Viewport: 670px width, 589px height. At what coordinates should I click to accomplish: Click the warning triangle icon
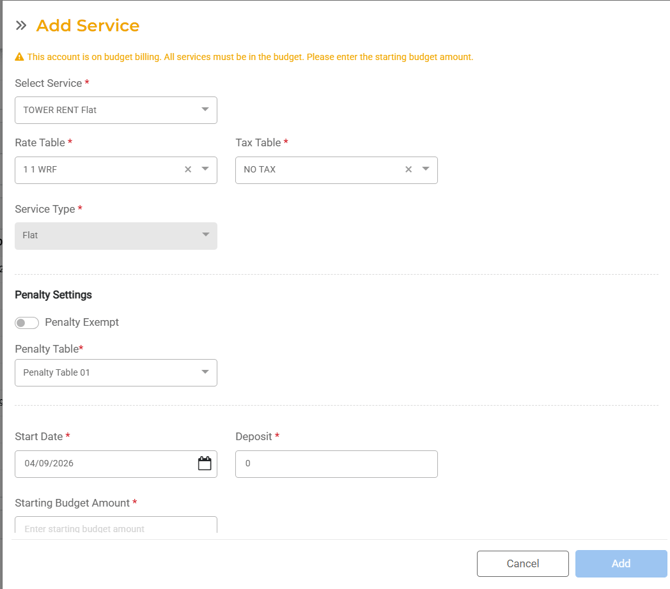[x=20, y=57]
